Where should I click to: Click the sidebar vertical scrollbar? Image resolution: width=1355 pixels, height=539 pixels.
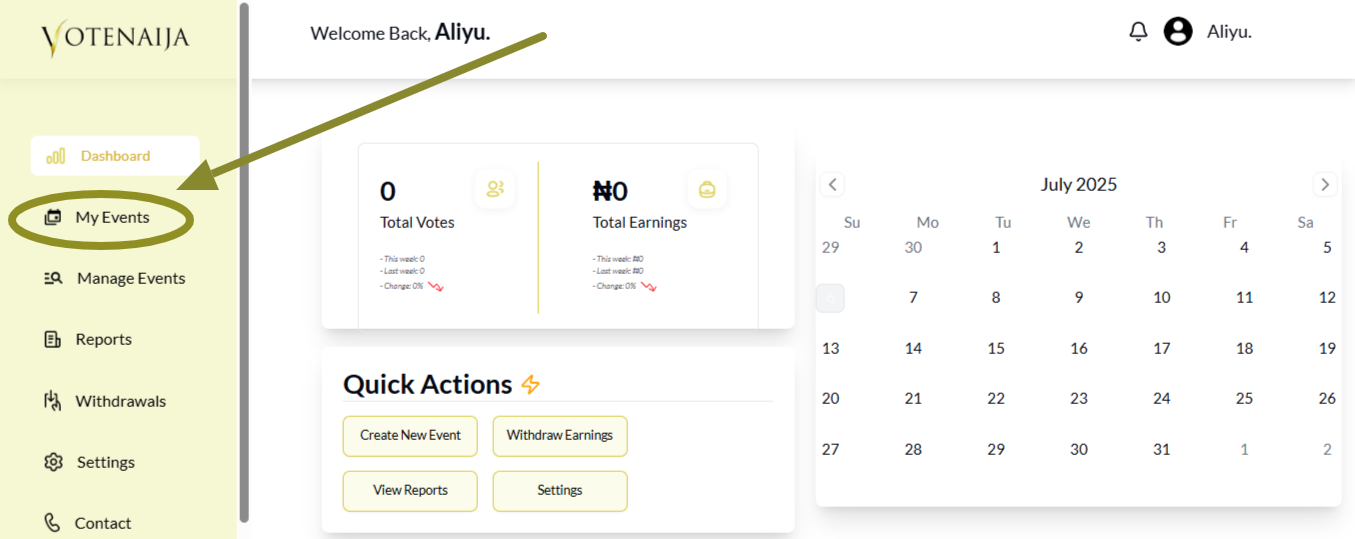click(x=244, y=262)
